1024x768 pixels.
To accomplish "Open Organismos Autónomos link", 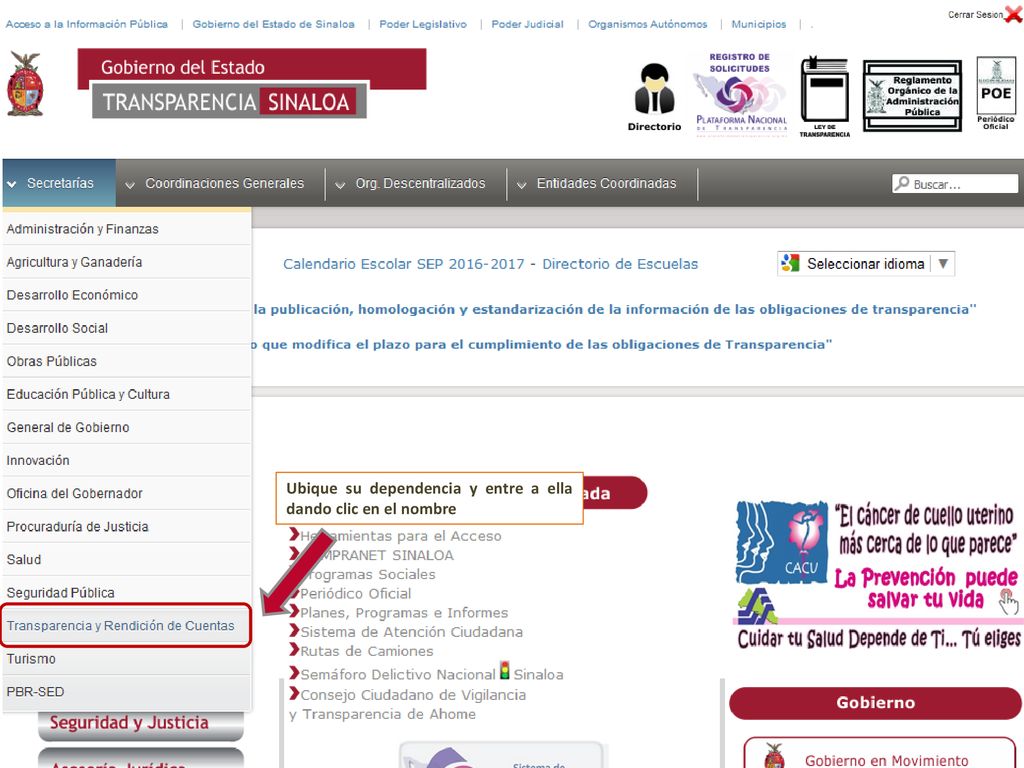I will click(x=647, y=24).
